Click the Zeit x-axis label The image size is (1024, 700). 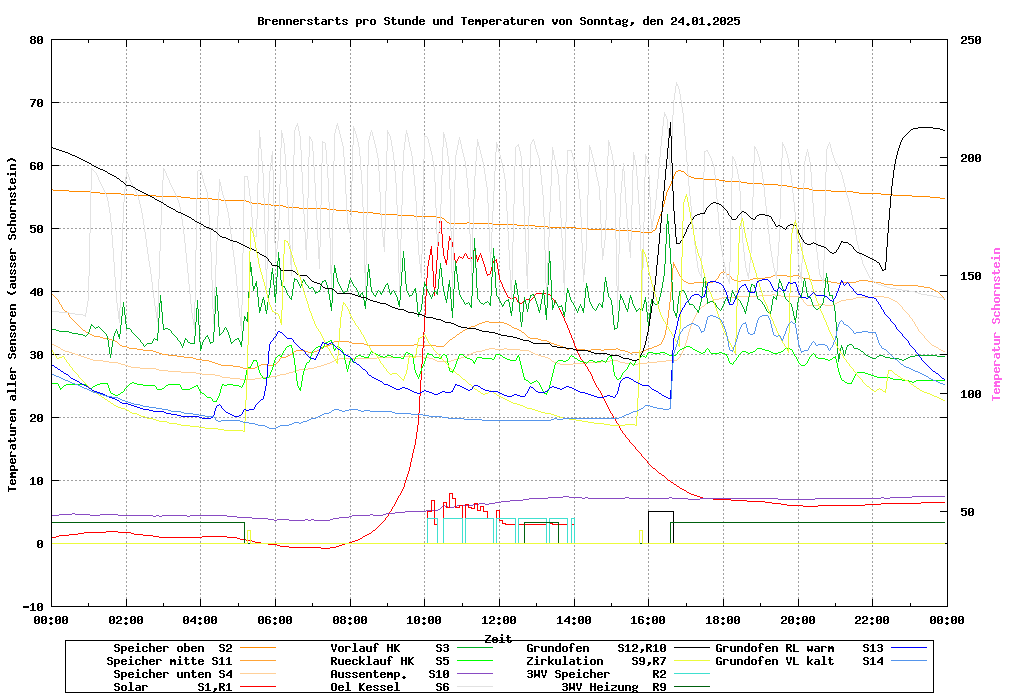pos(498,638)
